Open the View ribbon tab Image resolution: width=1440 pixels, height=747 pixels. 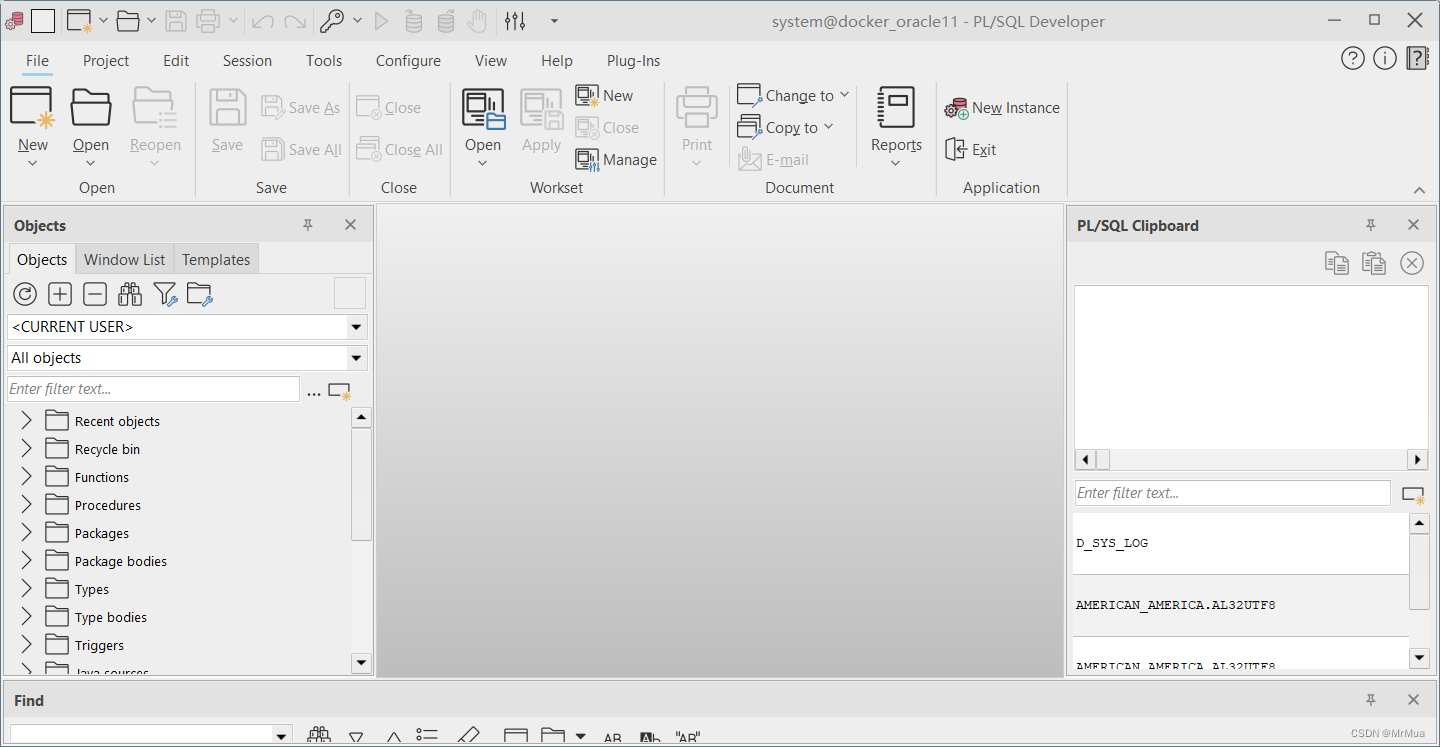(491, 61)
